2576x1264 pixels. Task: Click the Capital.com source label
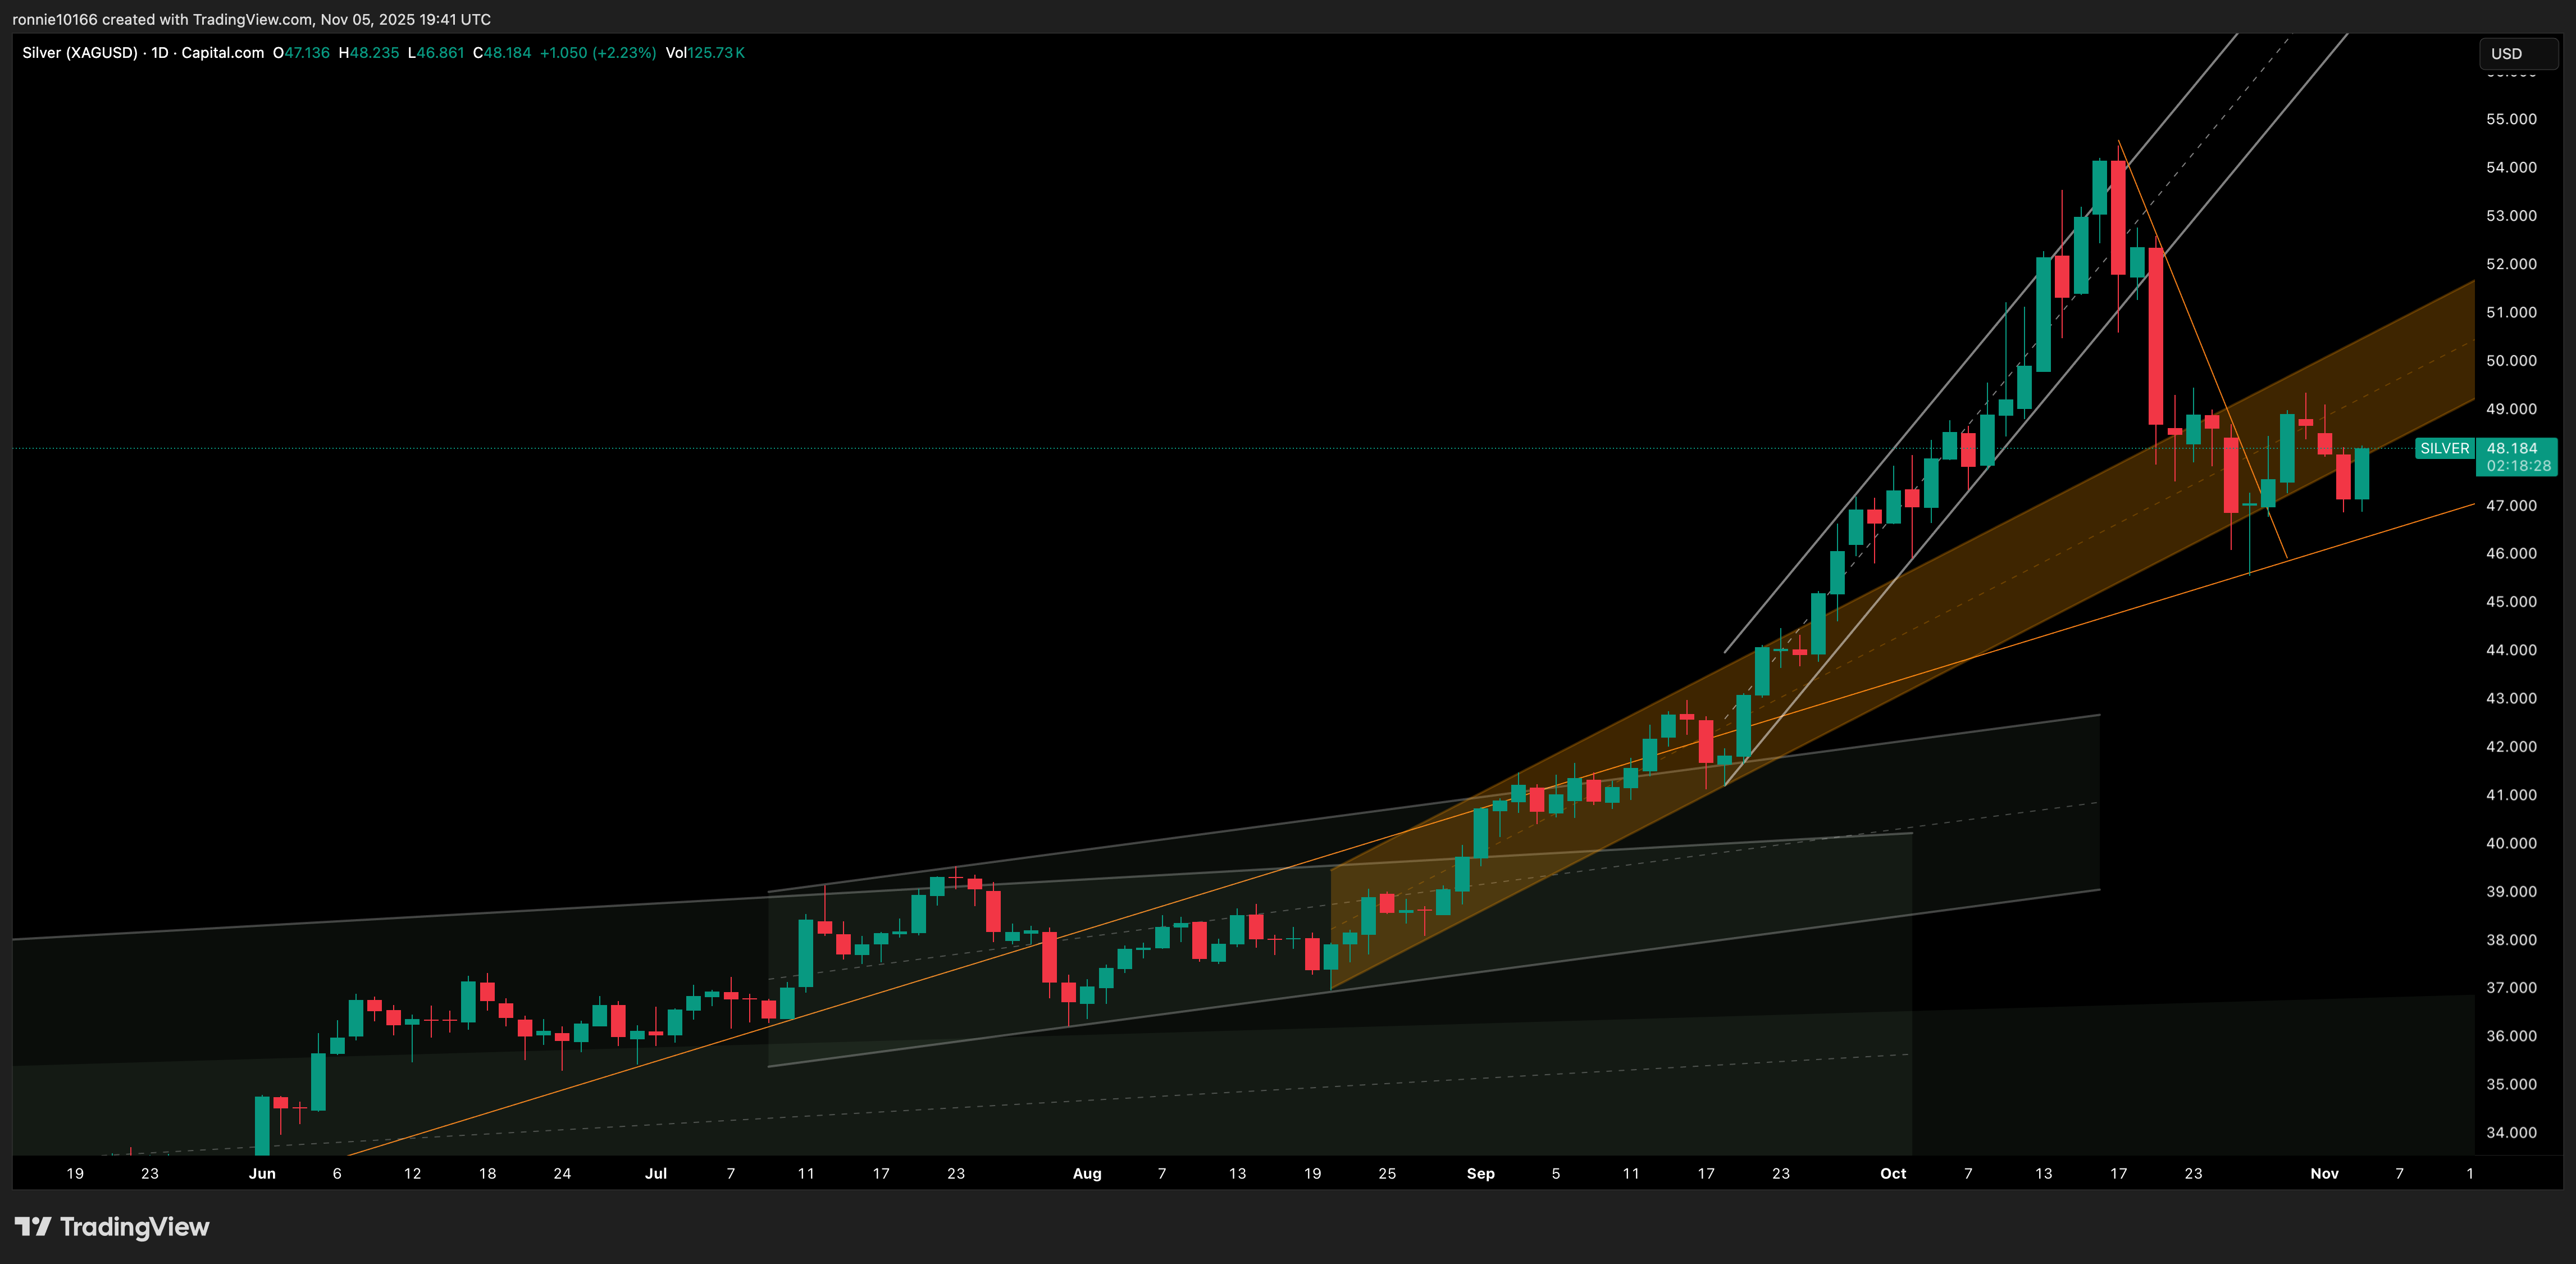pos(222,53)
